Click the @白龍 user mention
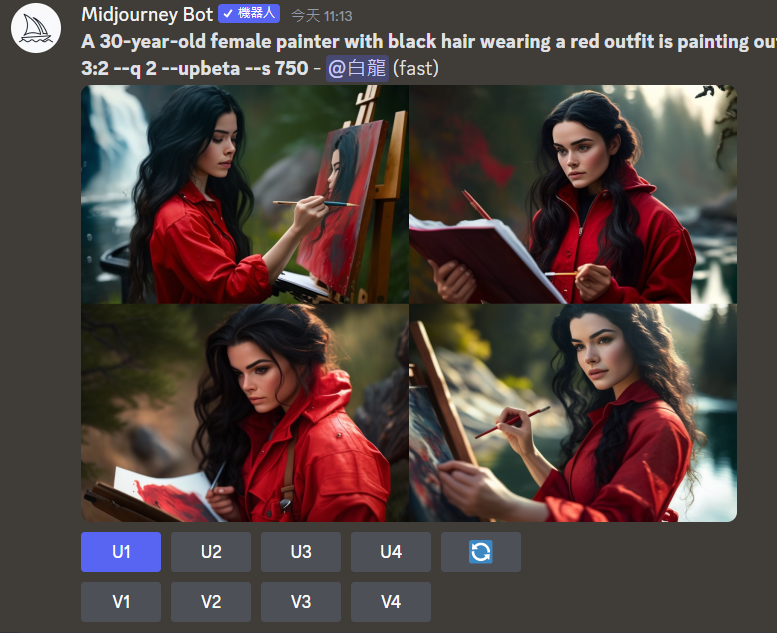Screen dimensions: 777x633 coord(357,68)
